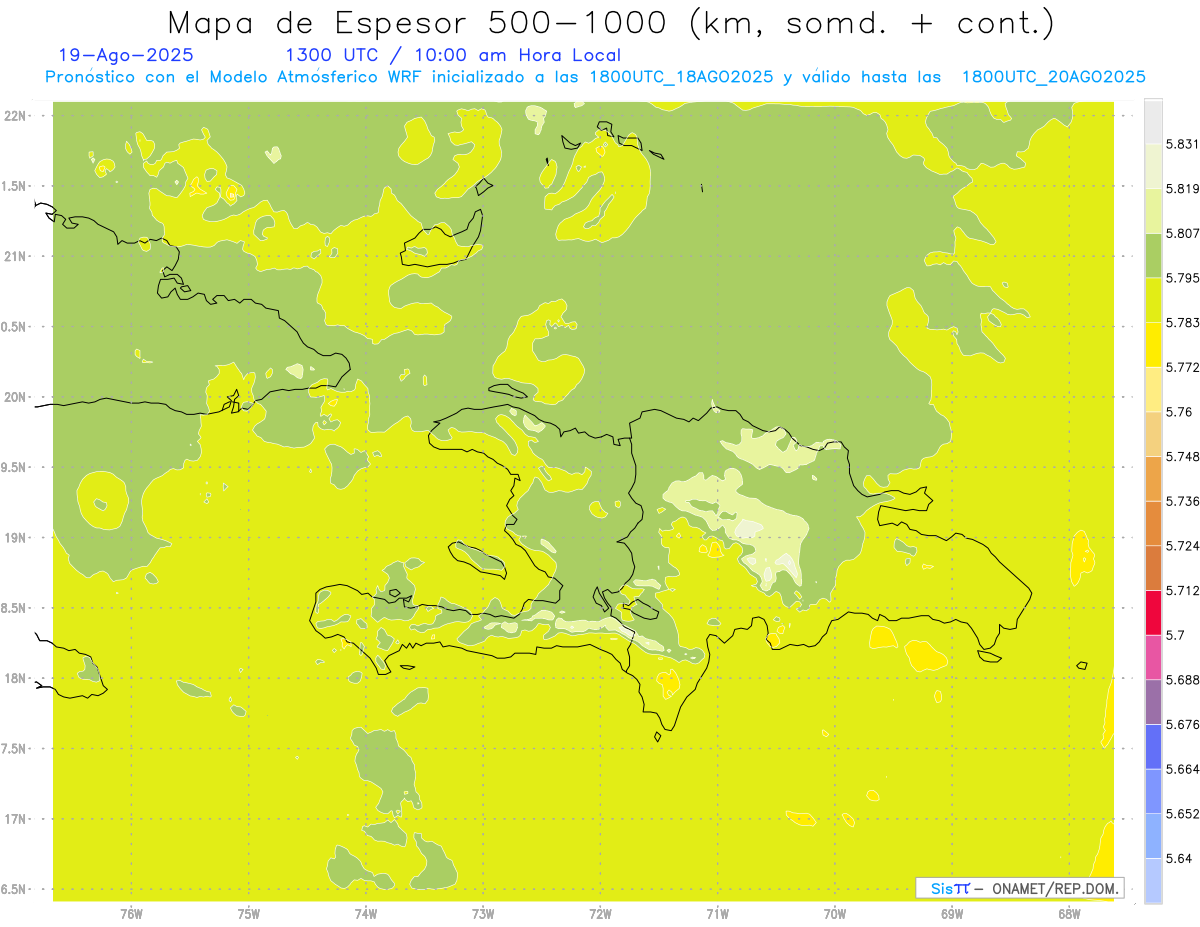
Task: Click the colorbar value '5.76'
Action: point(1178,412)
